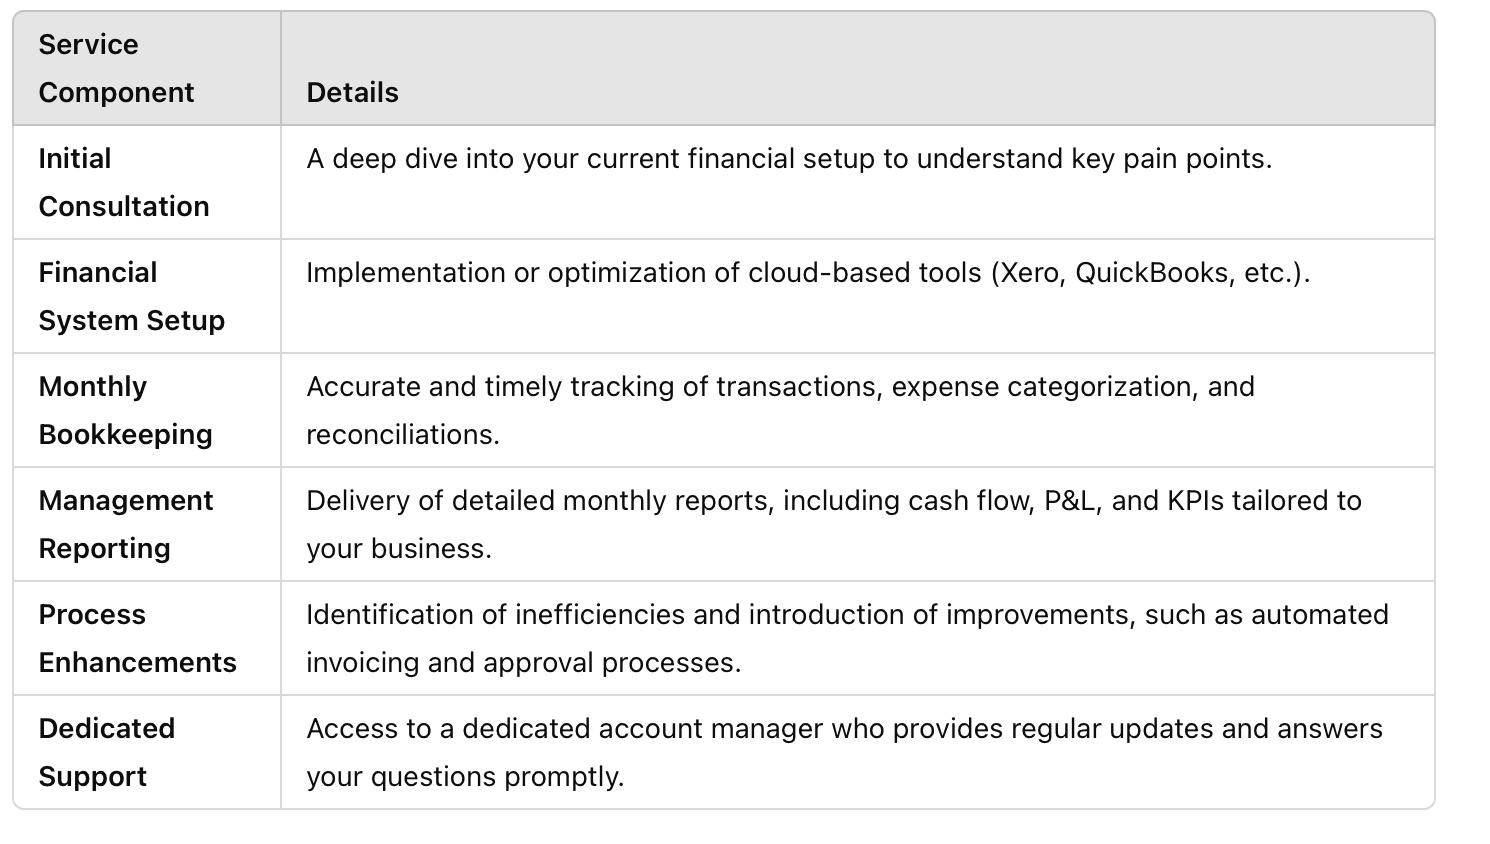
Task: Click the word reconciliations
Action: point(402,435)
